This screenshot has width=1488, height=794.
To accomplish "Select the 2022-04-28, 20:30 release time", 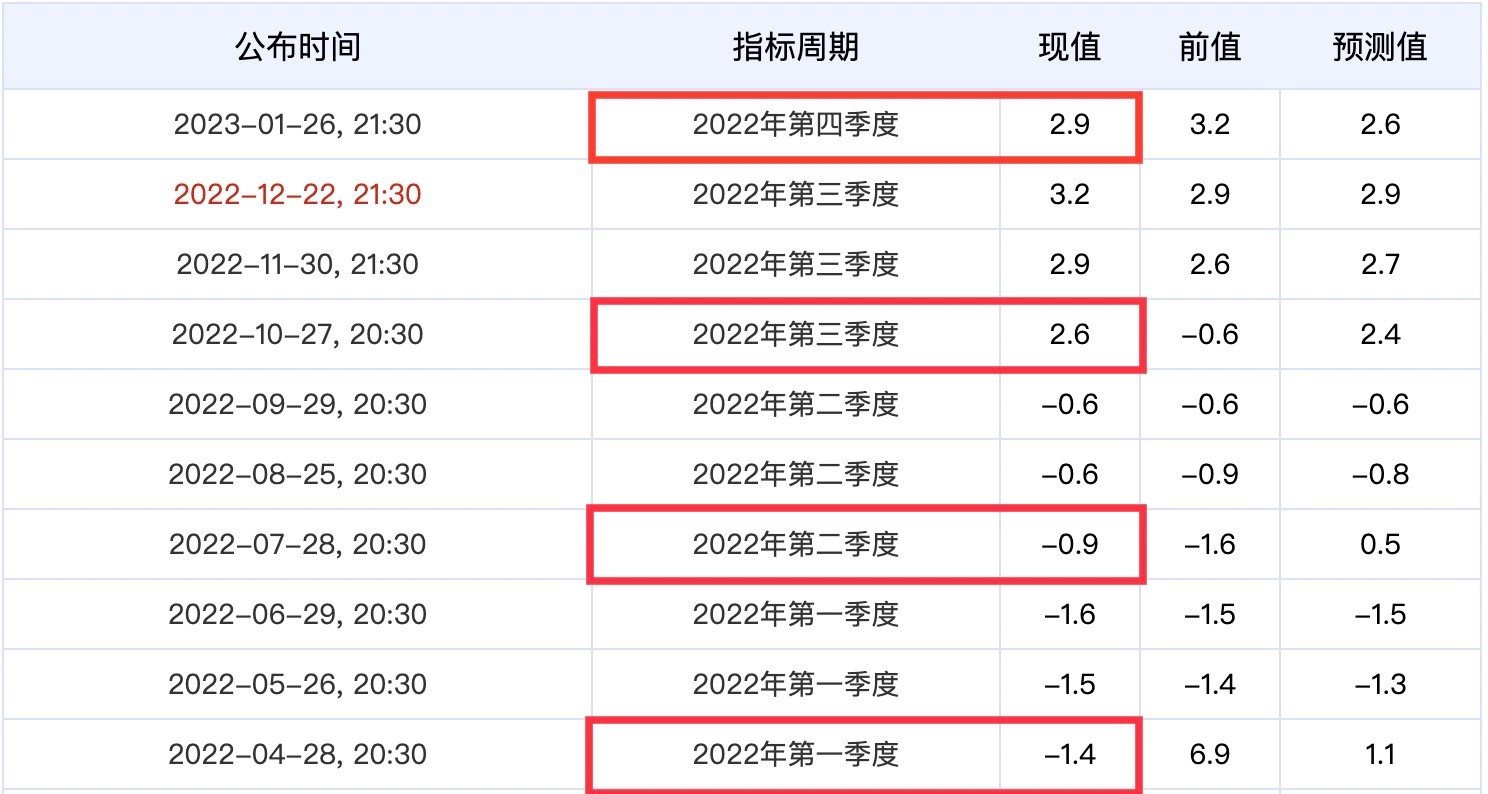I will 298,754.
